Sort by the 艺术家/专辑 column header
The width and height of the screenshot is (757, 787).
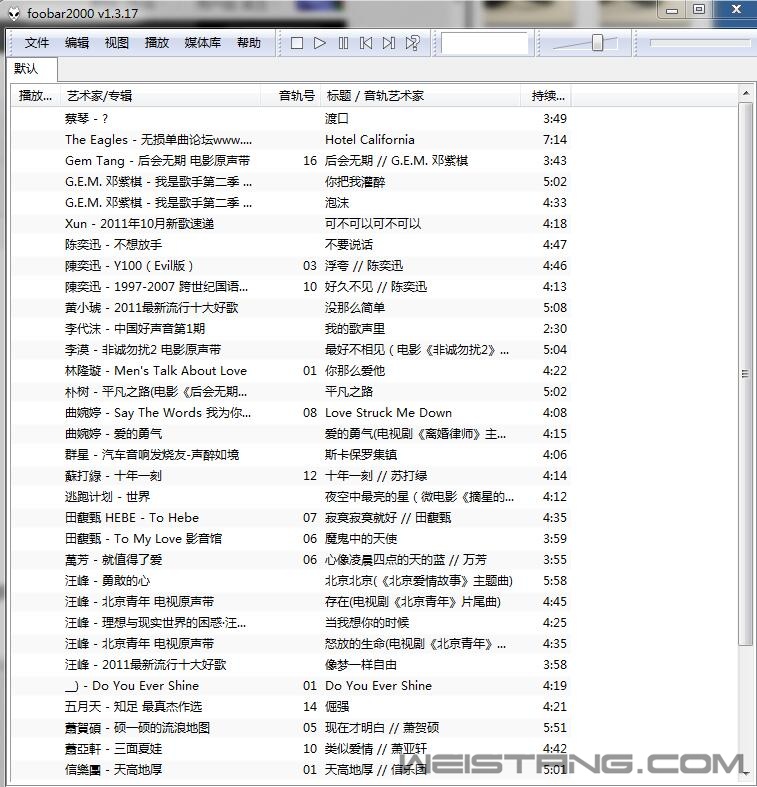tap(161, 95)
